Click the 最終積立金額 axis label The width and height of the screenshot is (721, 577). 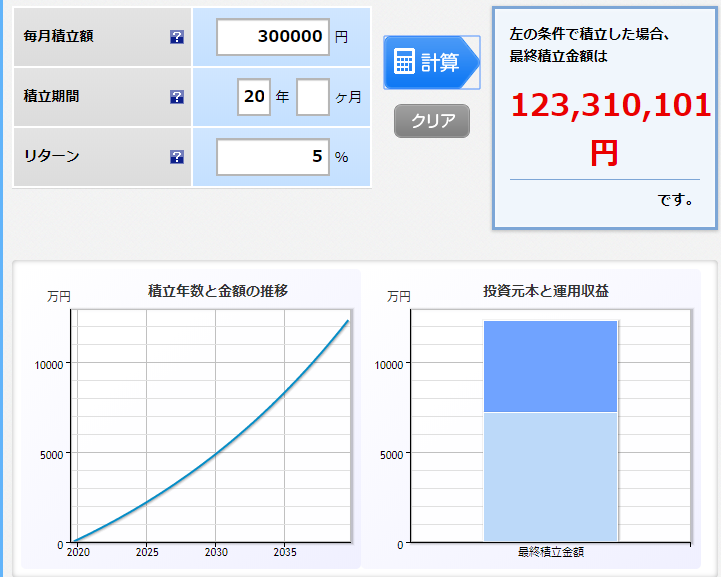[x=550, y=552]
